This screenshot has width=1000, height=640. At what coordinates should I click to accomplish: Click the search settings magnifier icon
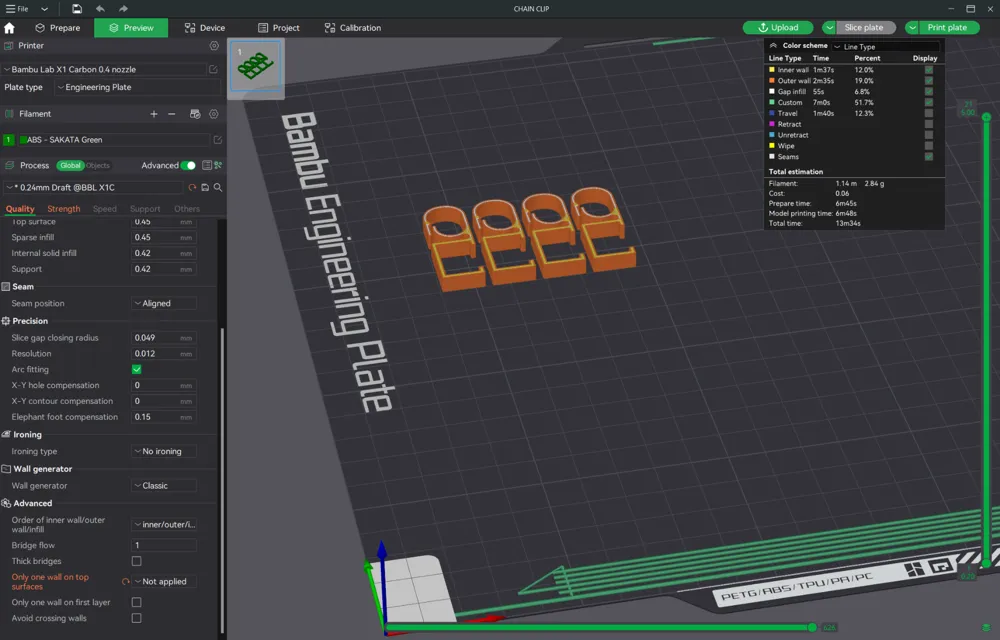218,187
